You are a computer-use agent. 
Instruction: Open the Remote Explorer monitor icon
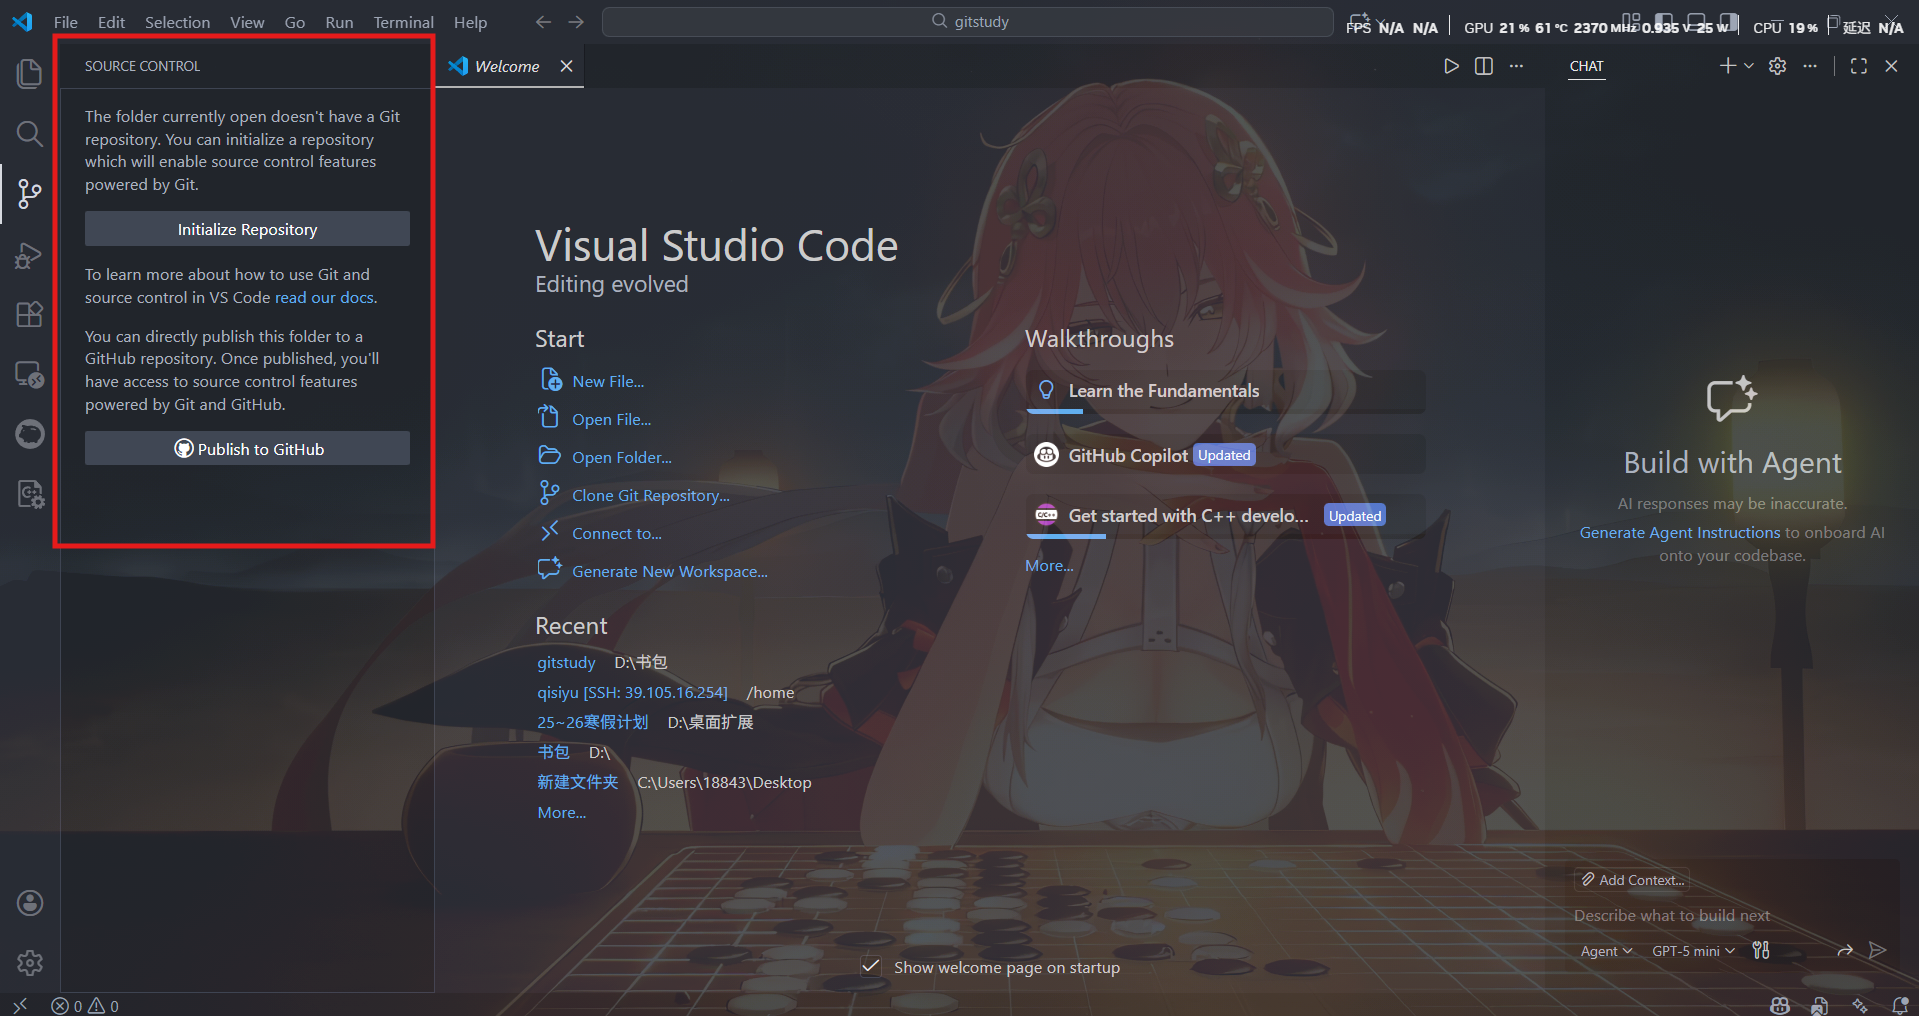click(x=30, y=374)
